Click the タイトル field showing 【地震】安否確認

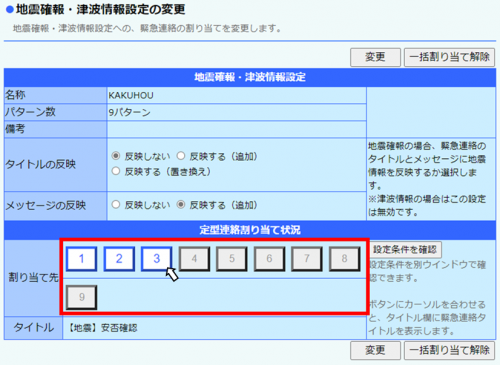(x=214, y=328)
